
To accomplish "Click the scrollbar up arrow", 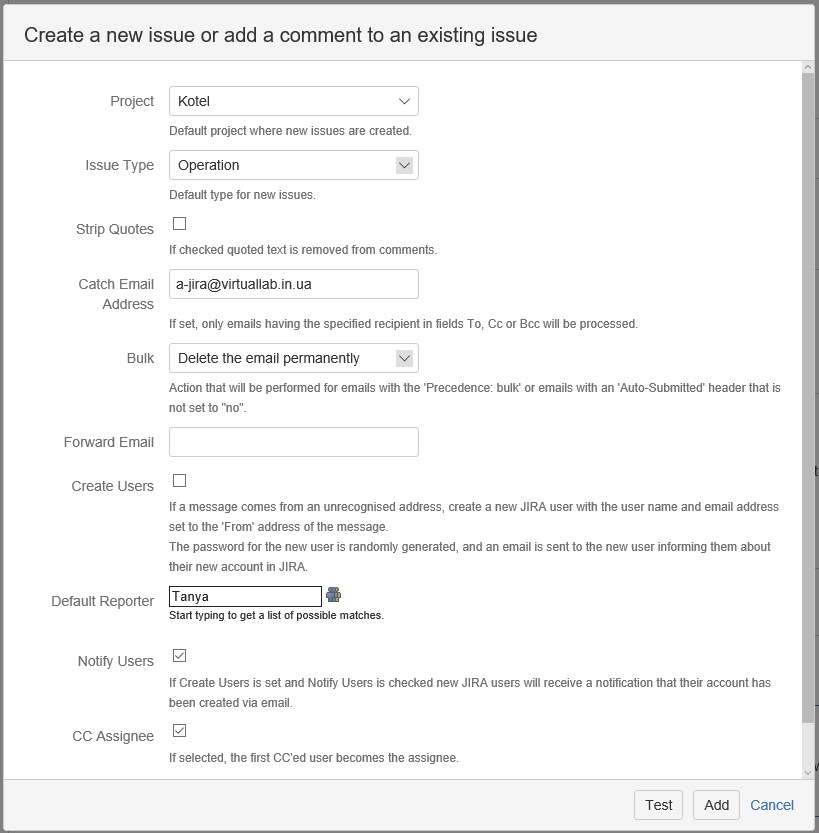I will pyautogui.click(x=808, y=67).
